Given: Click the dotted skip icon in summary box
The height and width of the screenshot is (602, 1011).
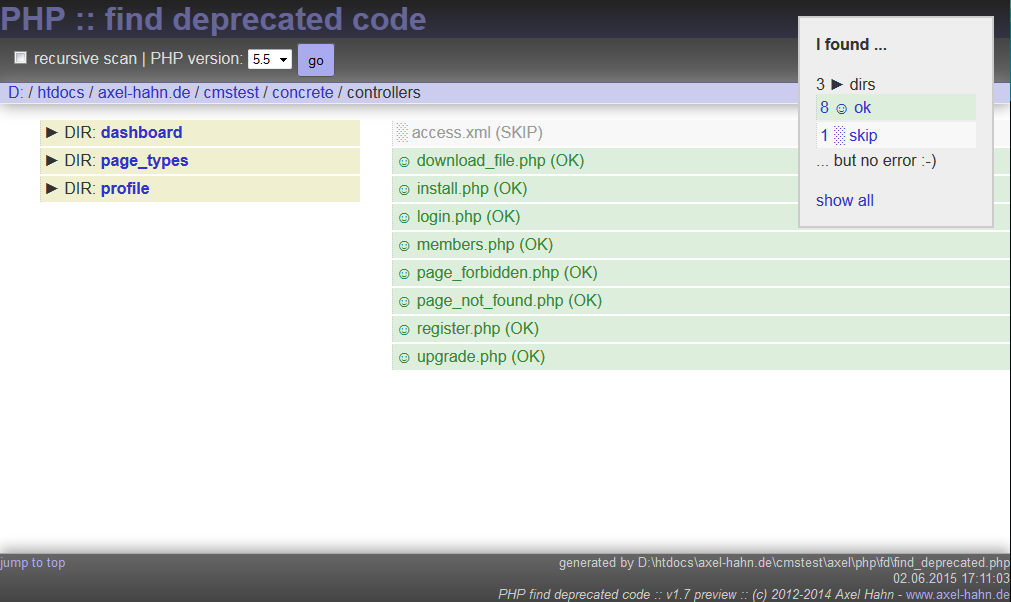Looking at the screenshot, I should pos(839,135).
